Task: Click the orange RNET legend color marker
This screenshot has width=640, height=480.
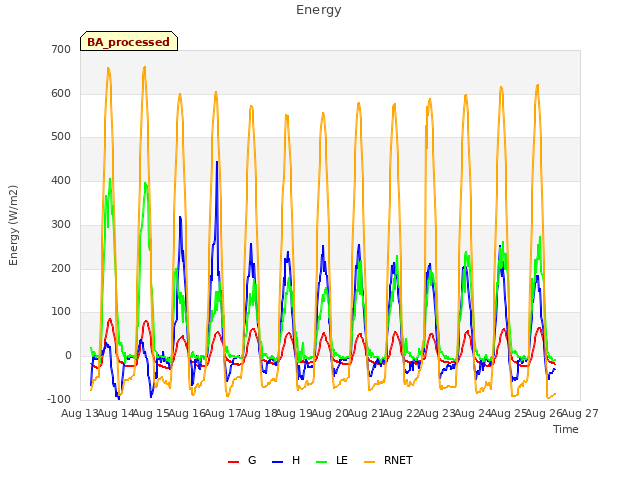Action: 369,462
